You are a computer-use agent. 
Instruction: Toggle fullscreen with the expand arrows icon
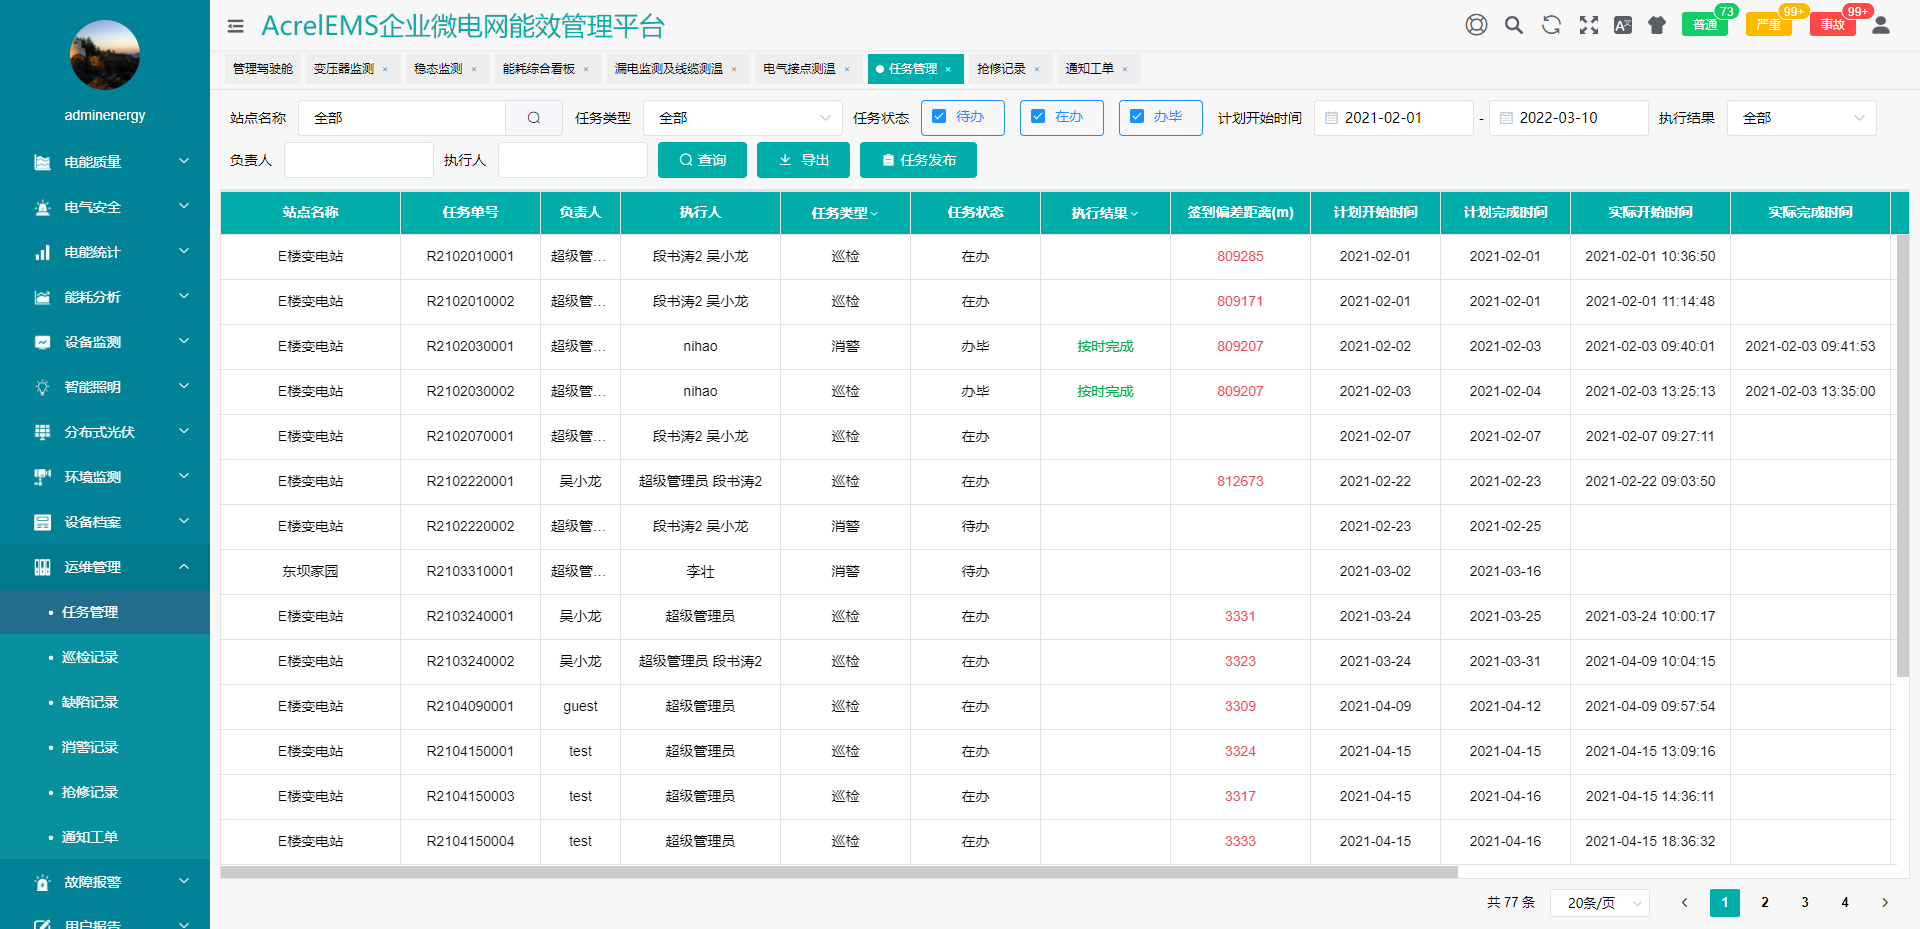[1589, 25]
